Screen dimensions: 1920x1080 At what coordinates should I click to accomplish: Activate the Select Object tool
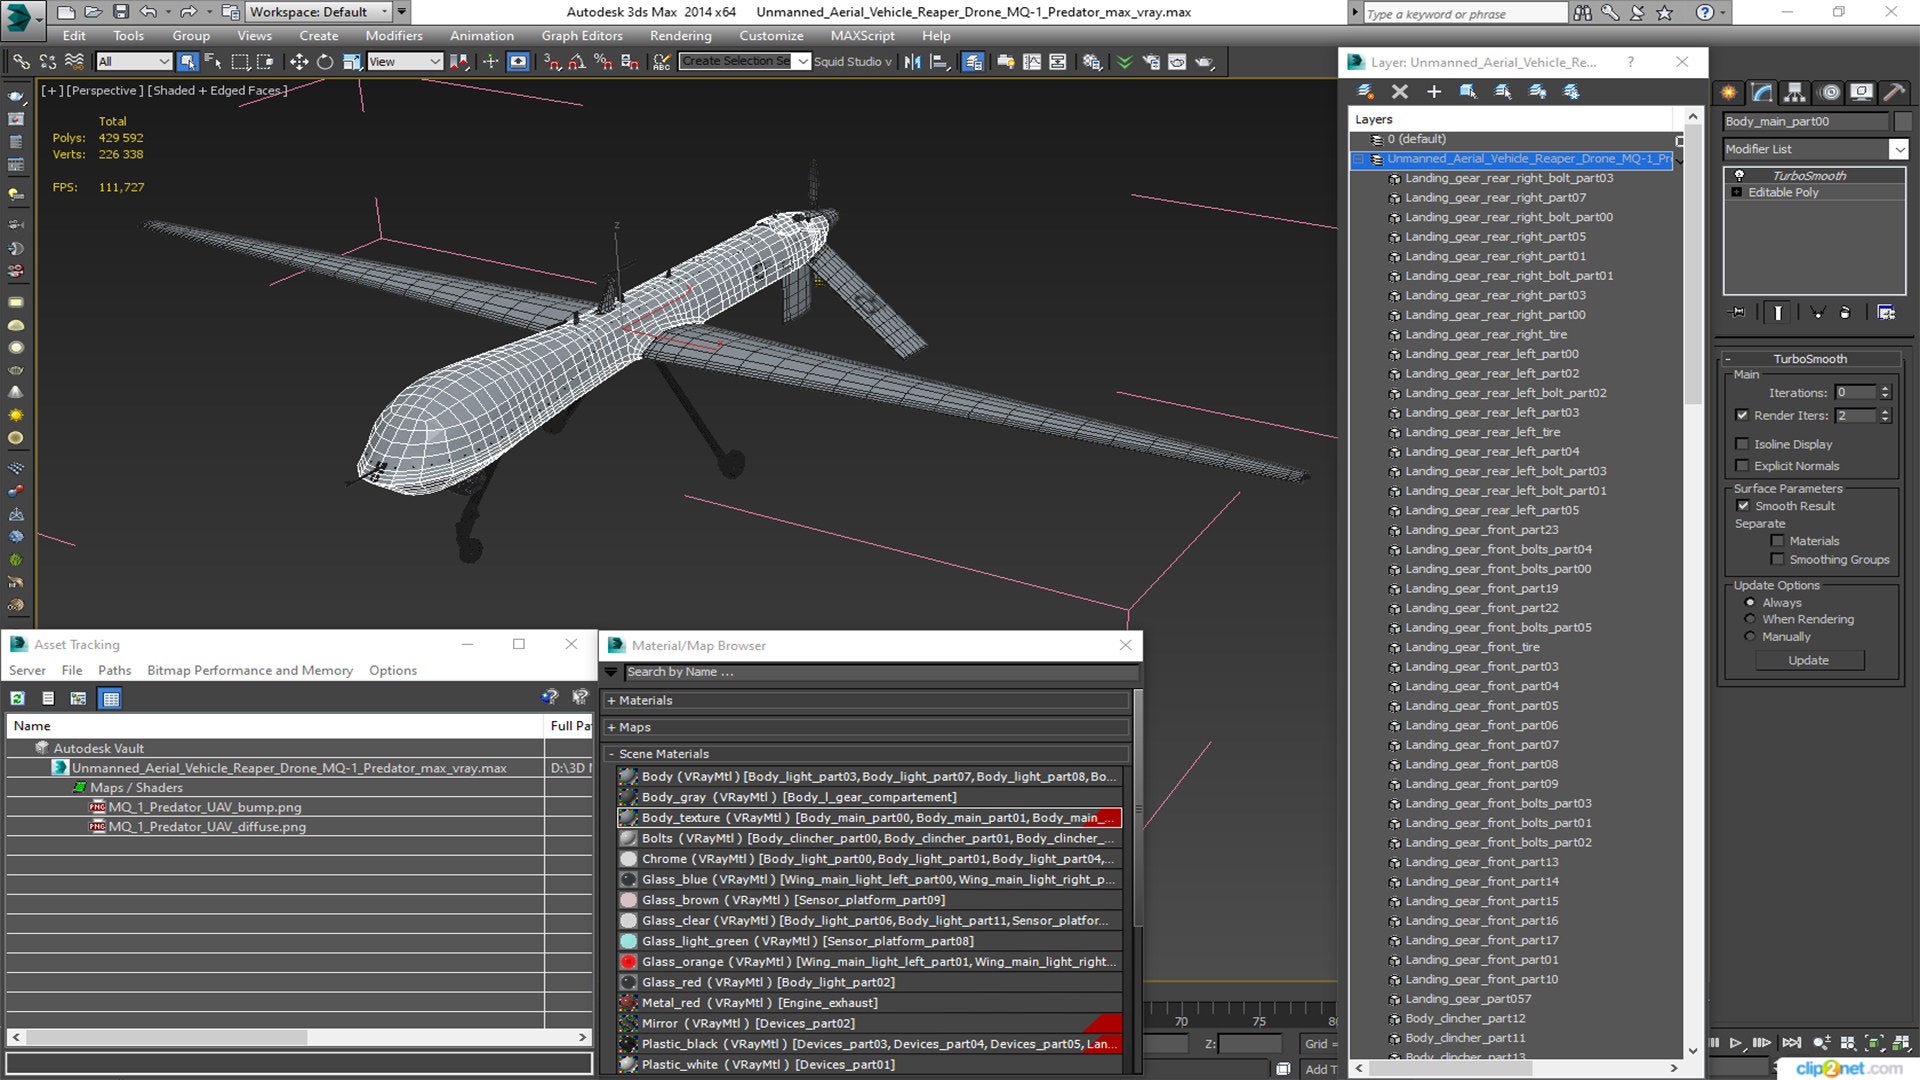[187, 62]
